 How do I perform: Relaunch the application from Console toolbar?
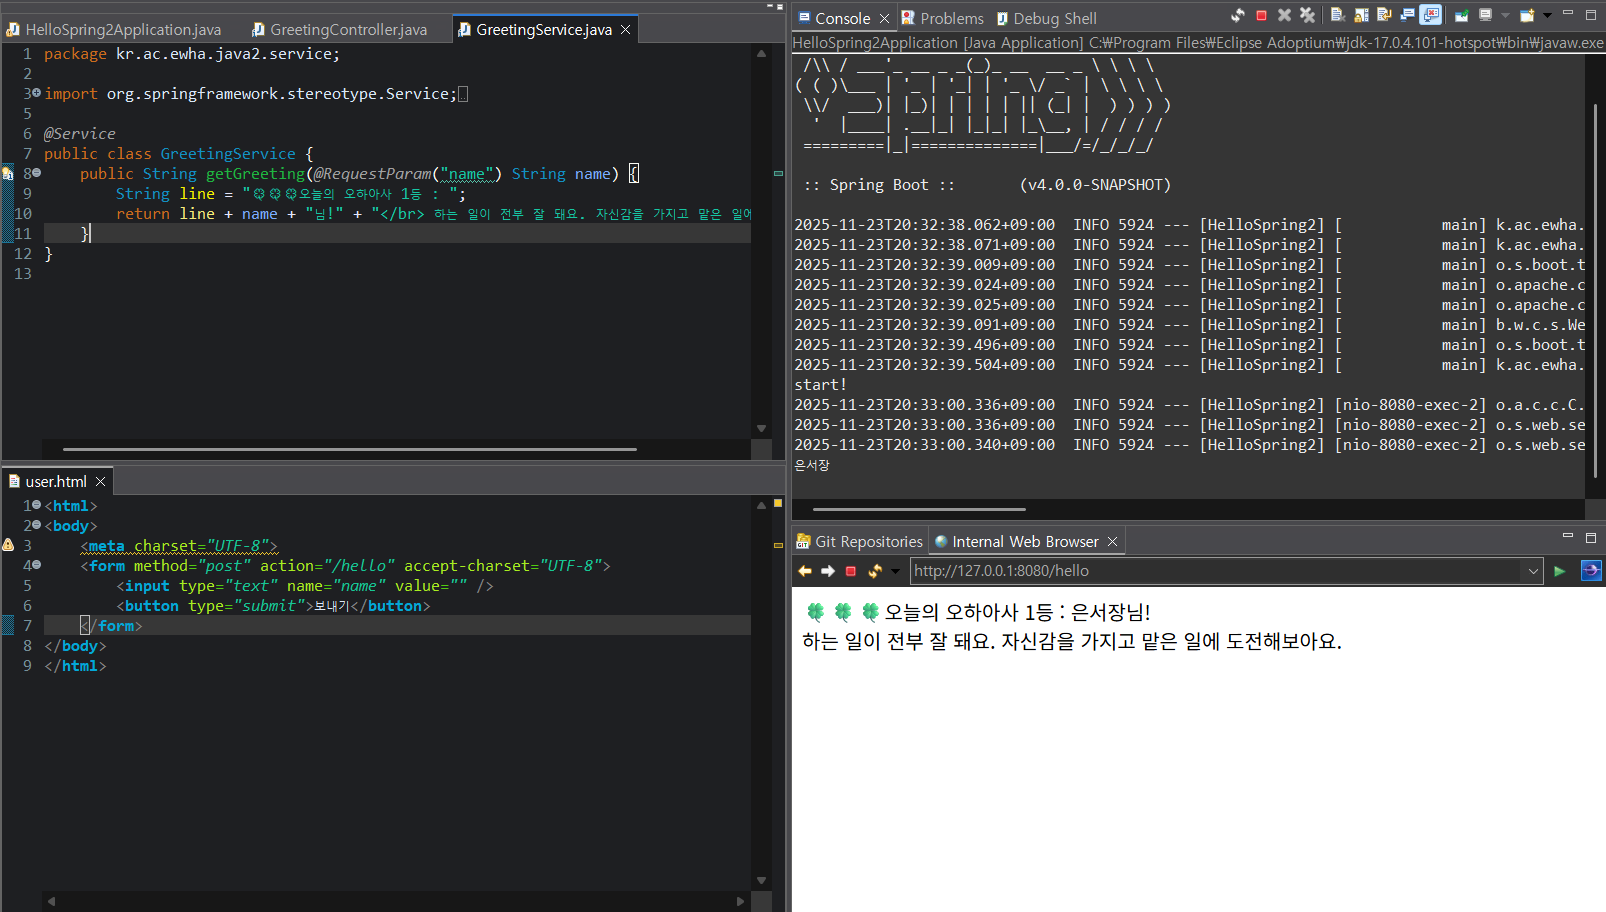[x=1238, y=15]
